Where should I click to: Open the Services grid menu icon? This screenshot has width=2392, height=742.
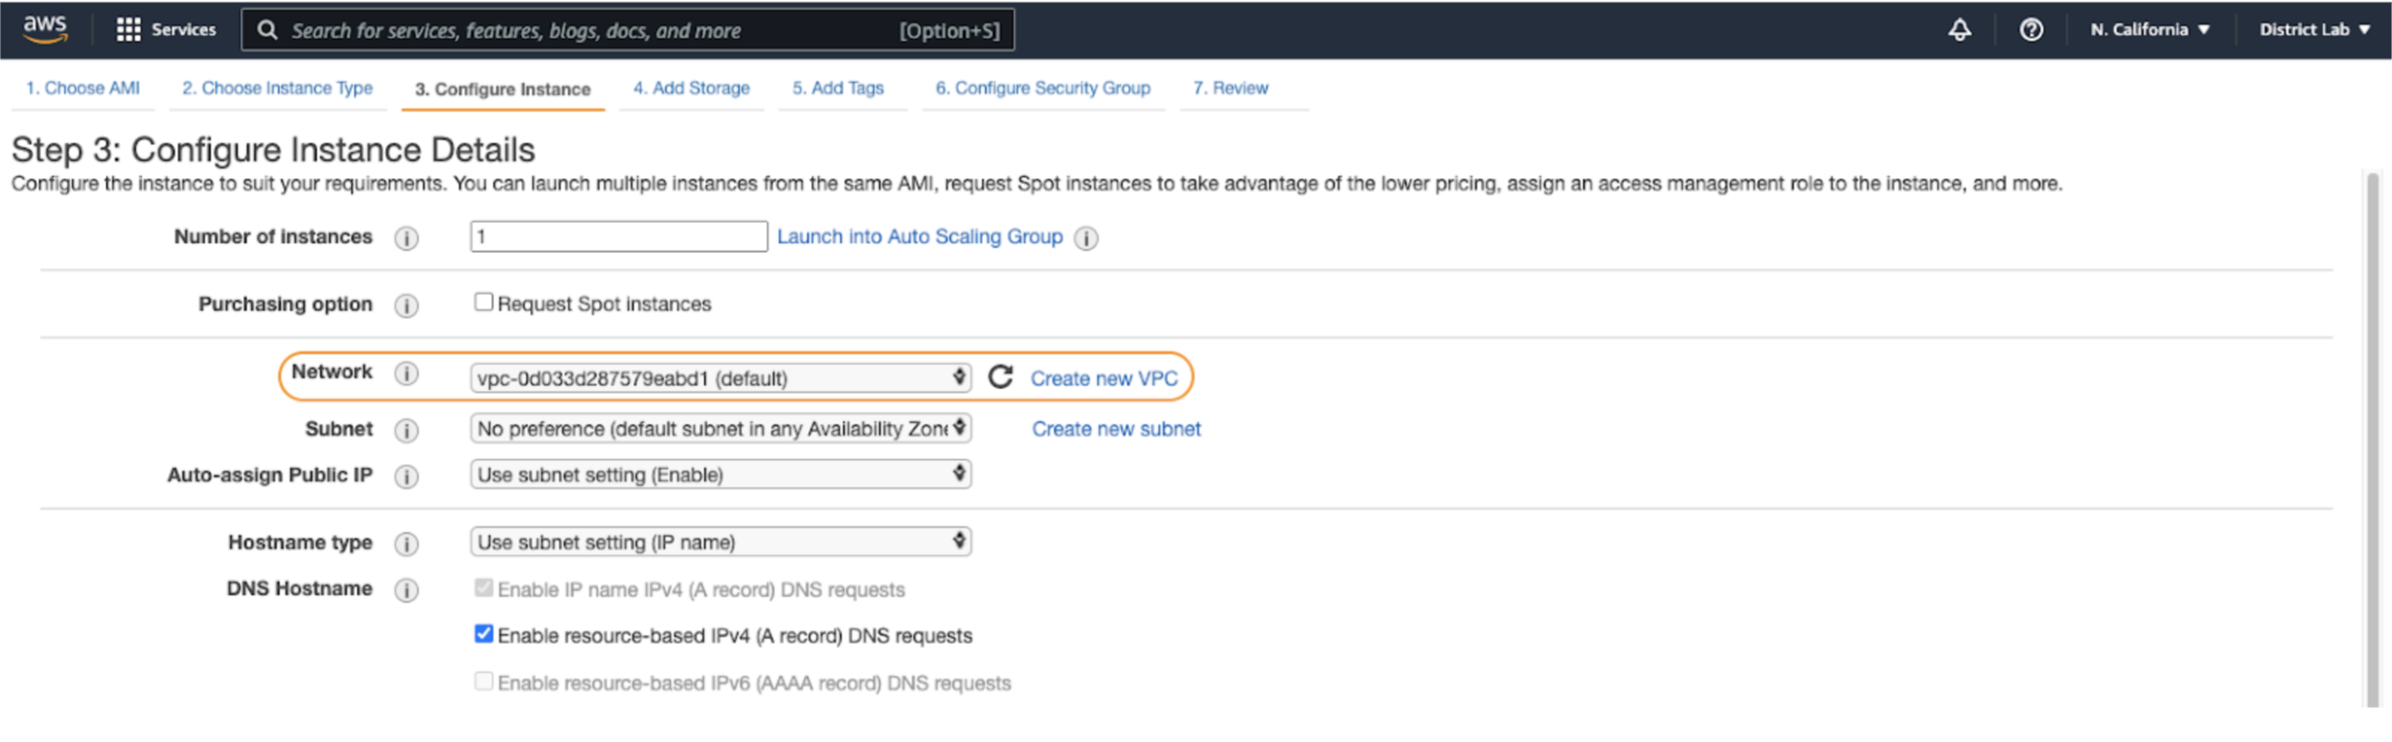[128, 30]
